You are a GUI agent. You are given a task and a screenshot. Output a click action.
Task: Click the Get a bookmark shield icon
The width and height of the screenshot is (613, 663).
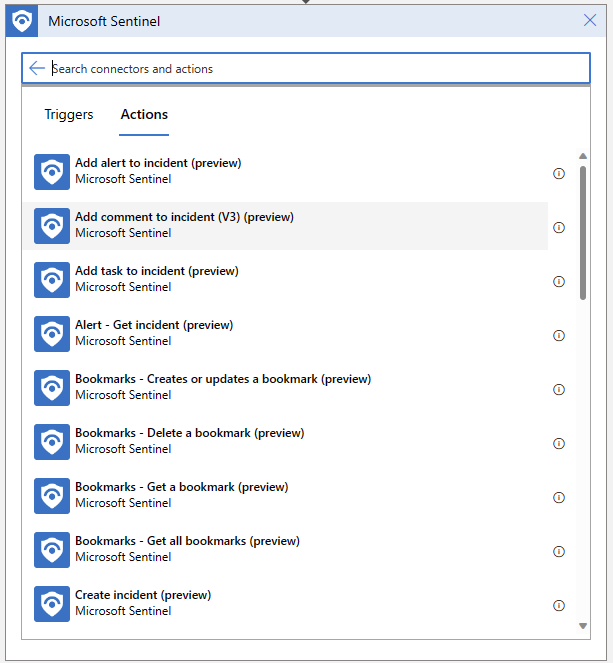pyautogui.click(x=52, y=496)
